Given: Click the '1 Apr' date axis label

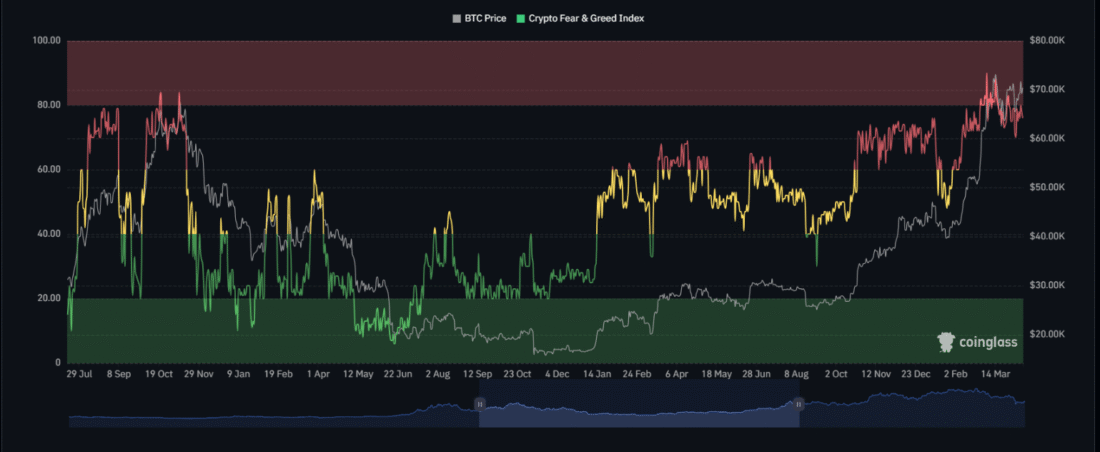Looking at the screenshot, I should pos(318,374).
